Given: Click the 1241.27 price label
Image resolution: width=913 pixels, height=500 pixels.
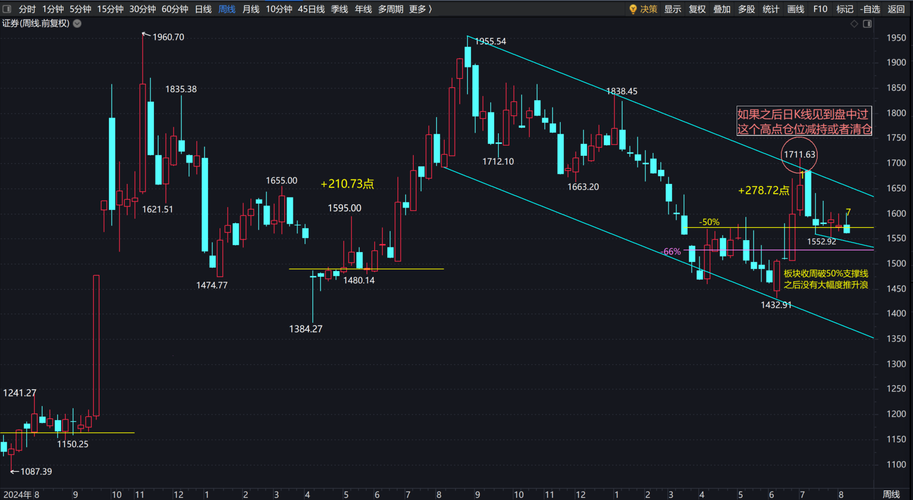Looking at the screenshot, I should pos(20,393).
